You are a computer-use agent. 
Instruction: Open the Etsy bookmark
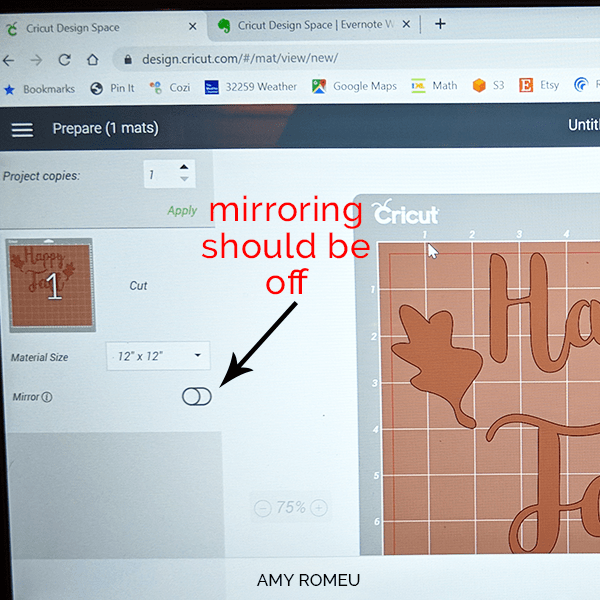[539, 85]
